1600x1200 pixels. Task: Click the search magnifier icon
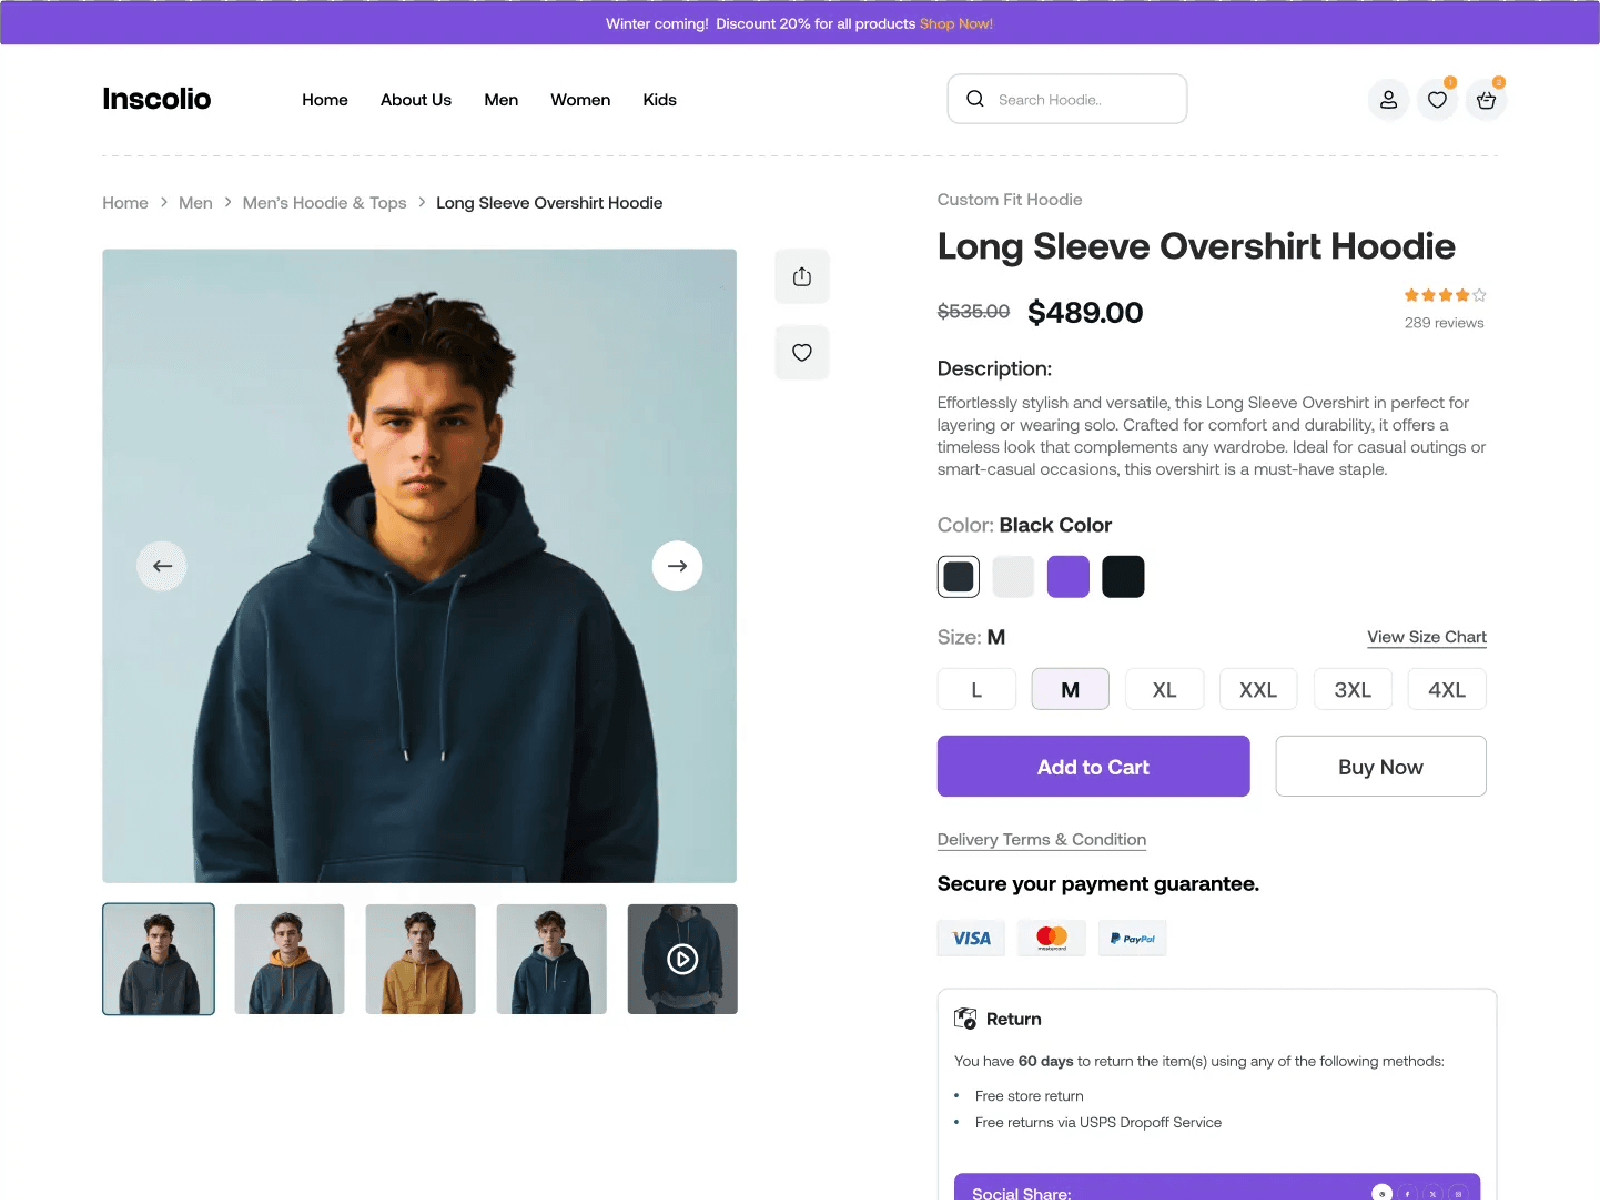[975, 99]
